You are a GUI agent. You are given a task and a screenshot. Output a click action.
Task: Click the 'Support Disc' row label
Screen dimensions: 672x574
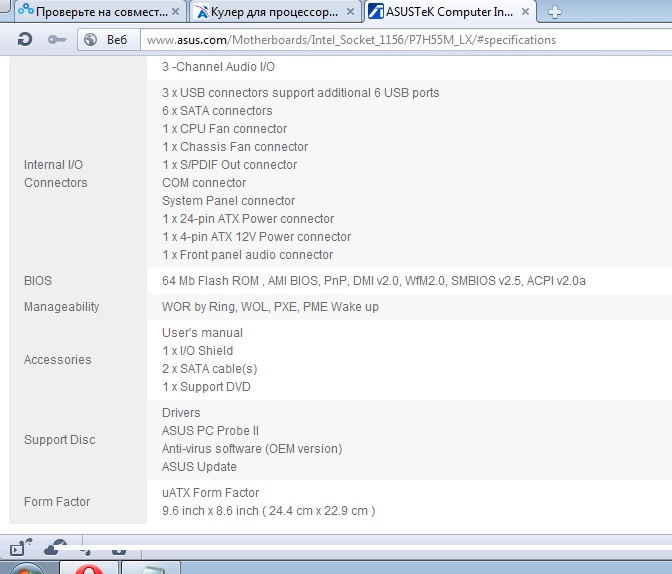coord(60,440)
